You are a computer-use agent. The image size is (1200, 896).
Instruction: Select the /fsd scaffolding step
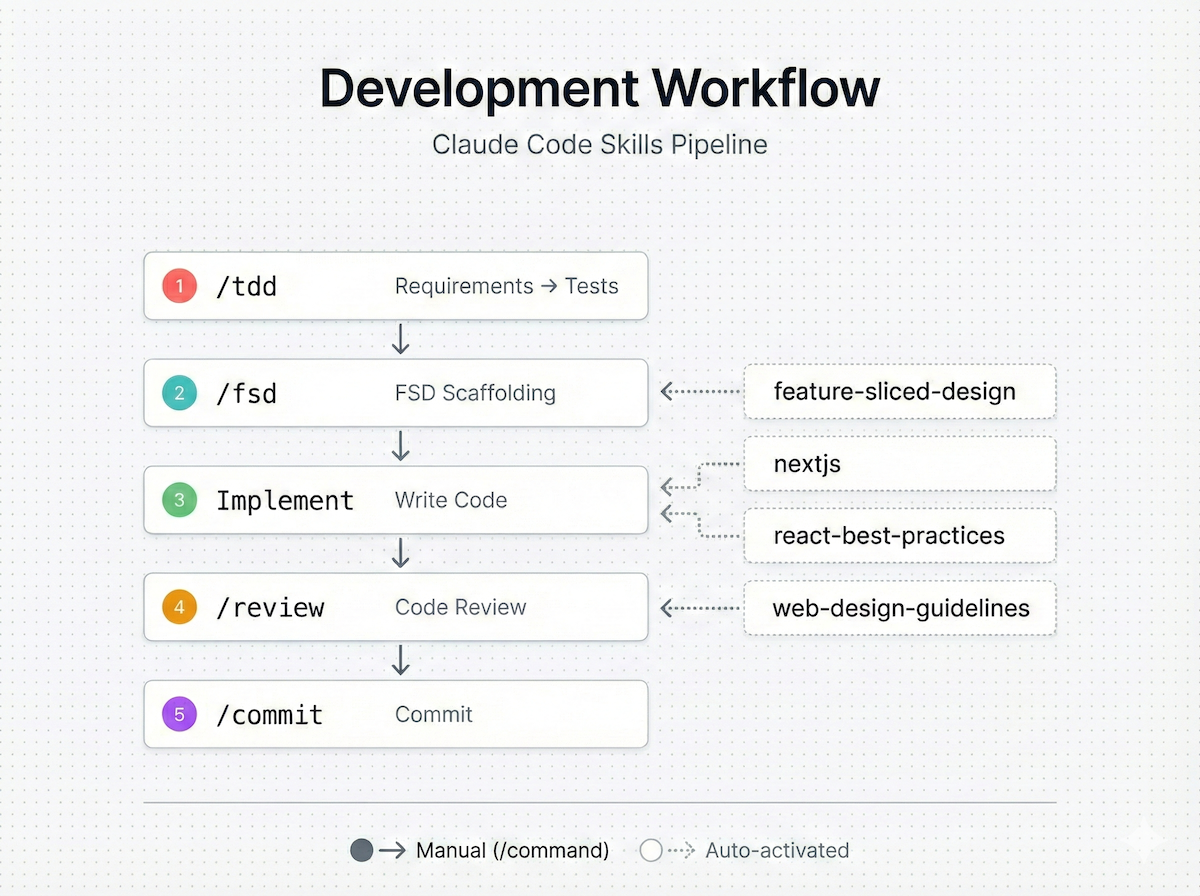point(395,393)
